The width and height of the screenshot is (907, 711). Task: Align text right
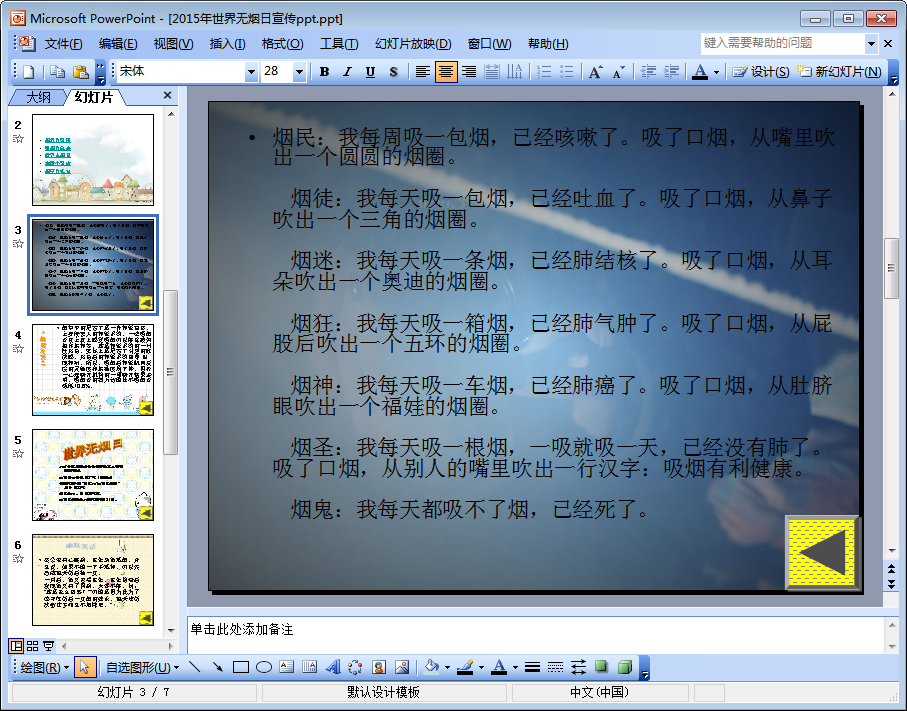pos(469,72)
